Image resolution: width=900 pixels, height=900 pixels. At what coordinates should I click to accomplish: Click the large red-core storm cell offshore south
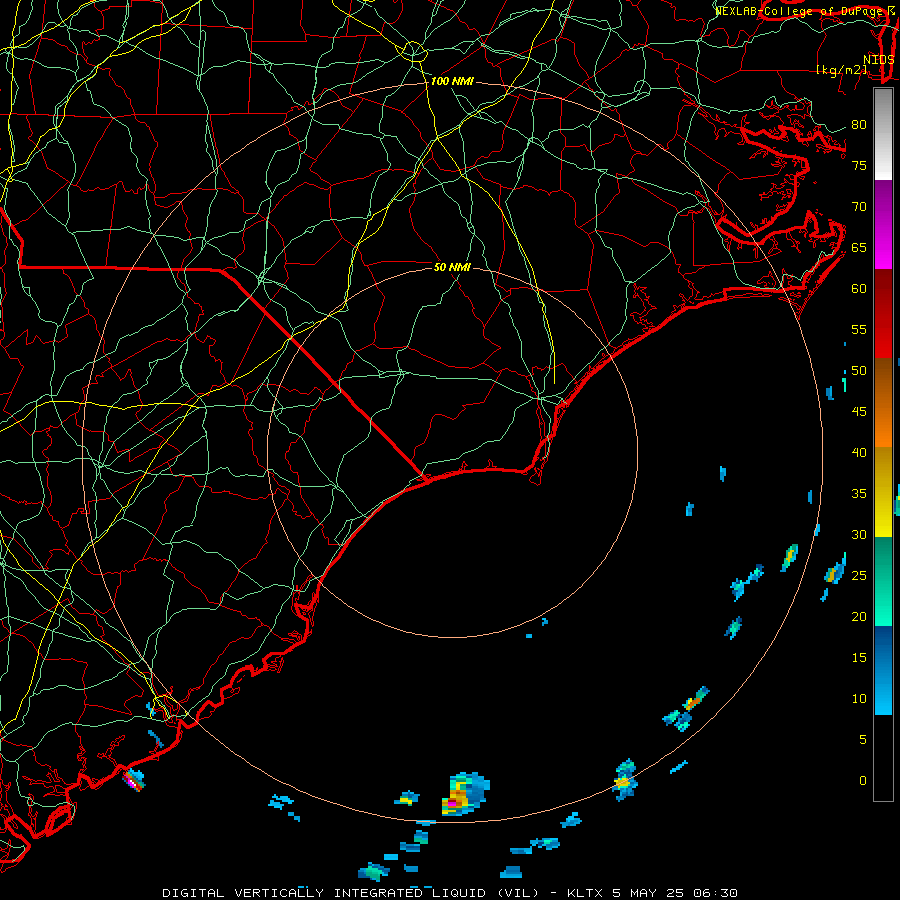tap(465, 794)
